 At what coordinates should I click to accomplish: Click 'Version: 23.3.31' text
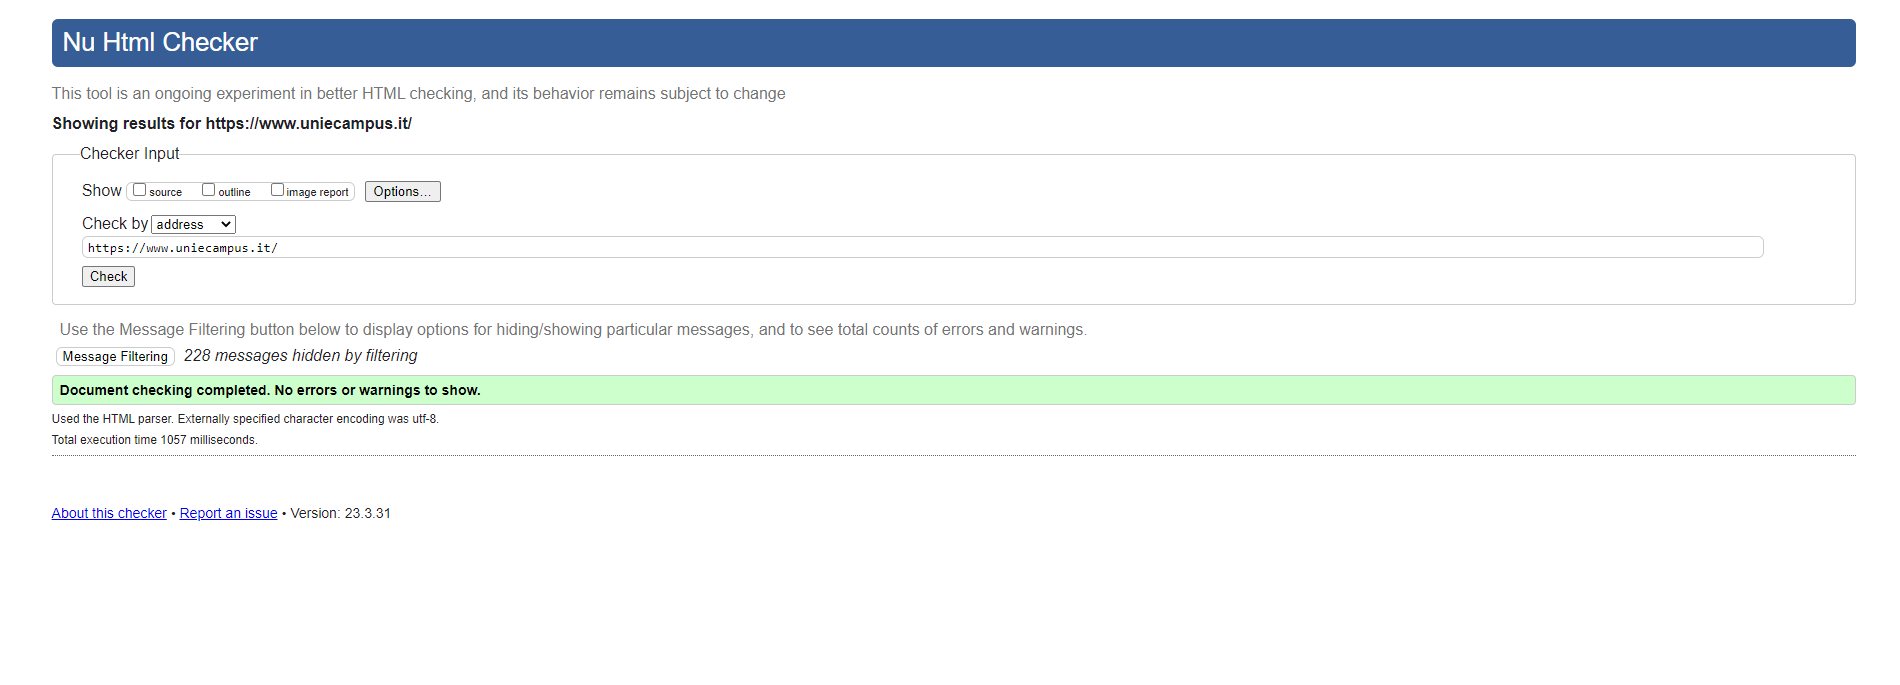click(340, 513)
